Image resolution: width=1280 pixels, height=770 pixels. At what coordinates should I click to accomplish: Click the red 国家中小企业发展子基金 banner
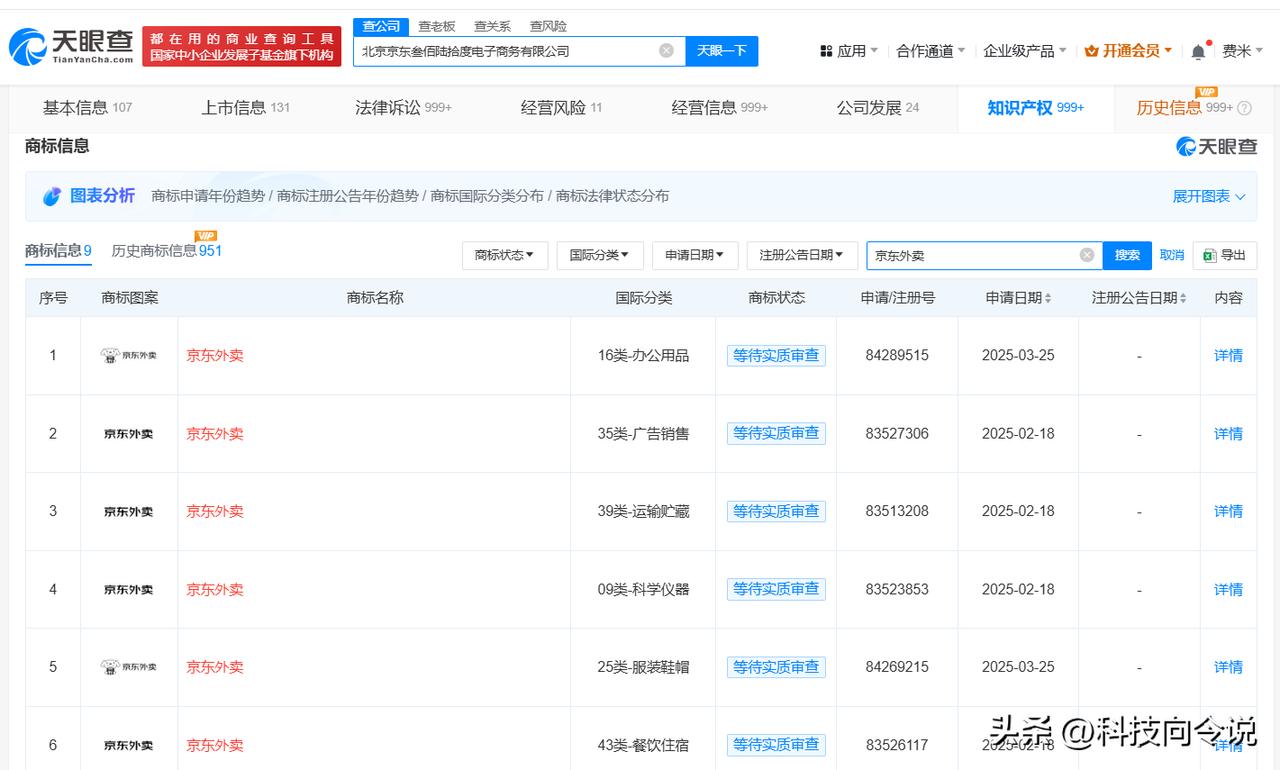(x=242, y=47)
